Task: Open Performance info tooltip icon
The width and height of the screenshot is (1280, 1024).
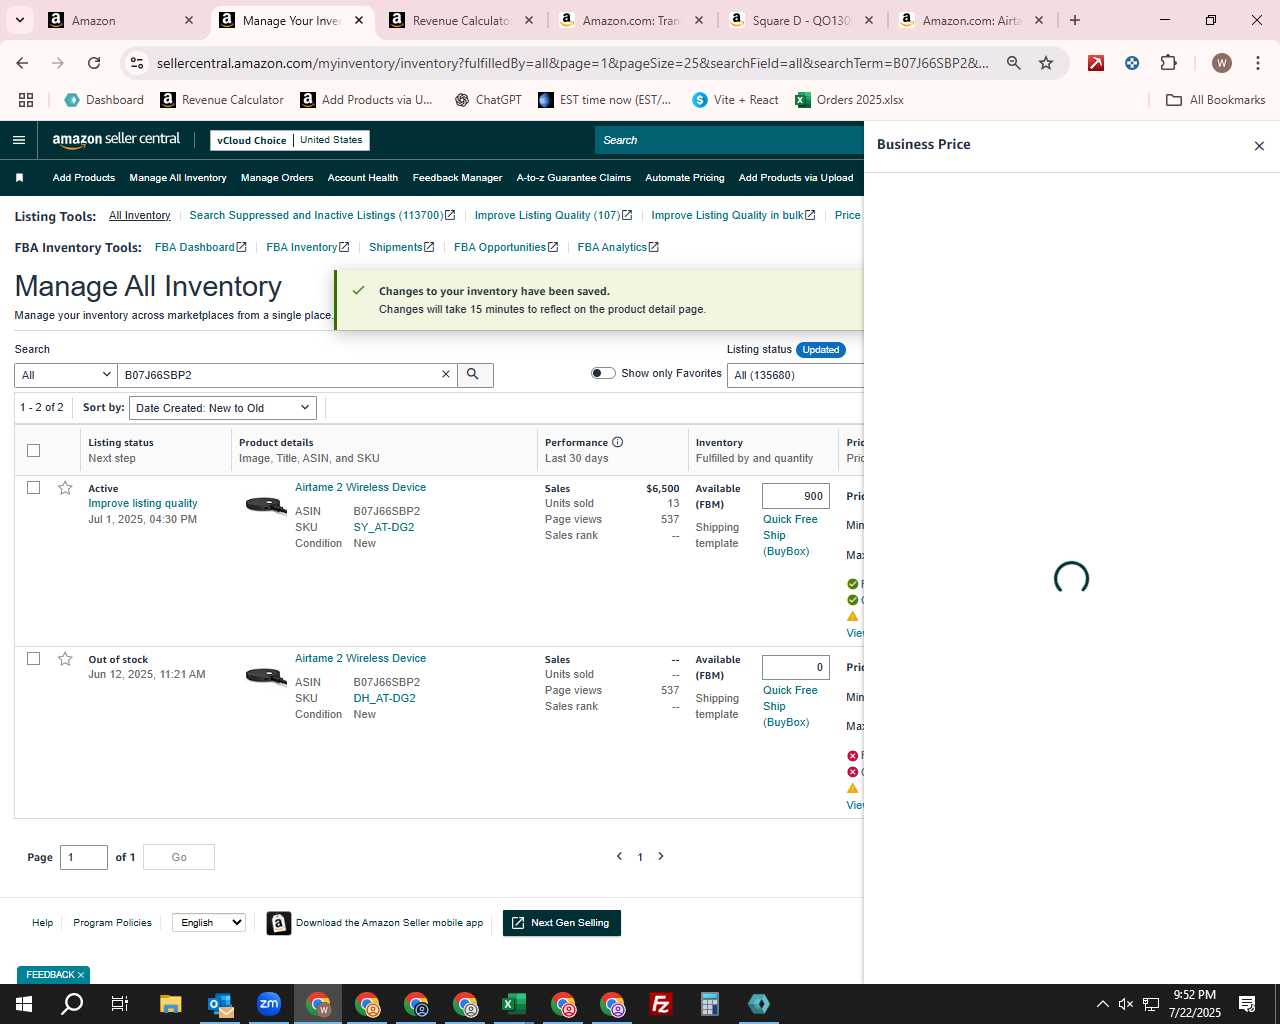Action: click(x=617, y=442)
